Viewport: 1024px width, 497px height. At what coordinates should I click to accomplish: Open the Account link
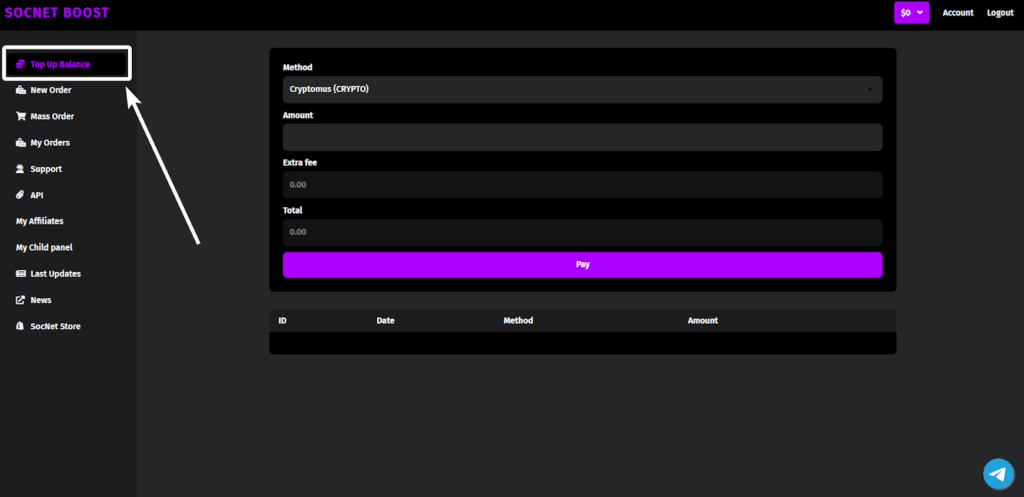tap(957, 13)
